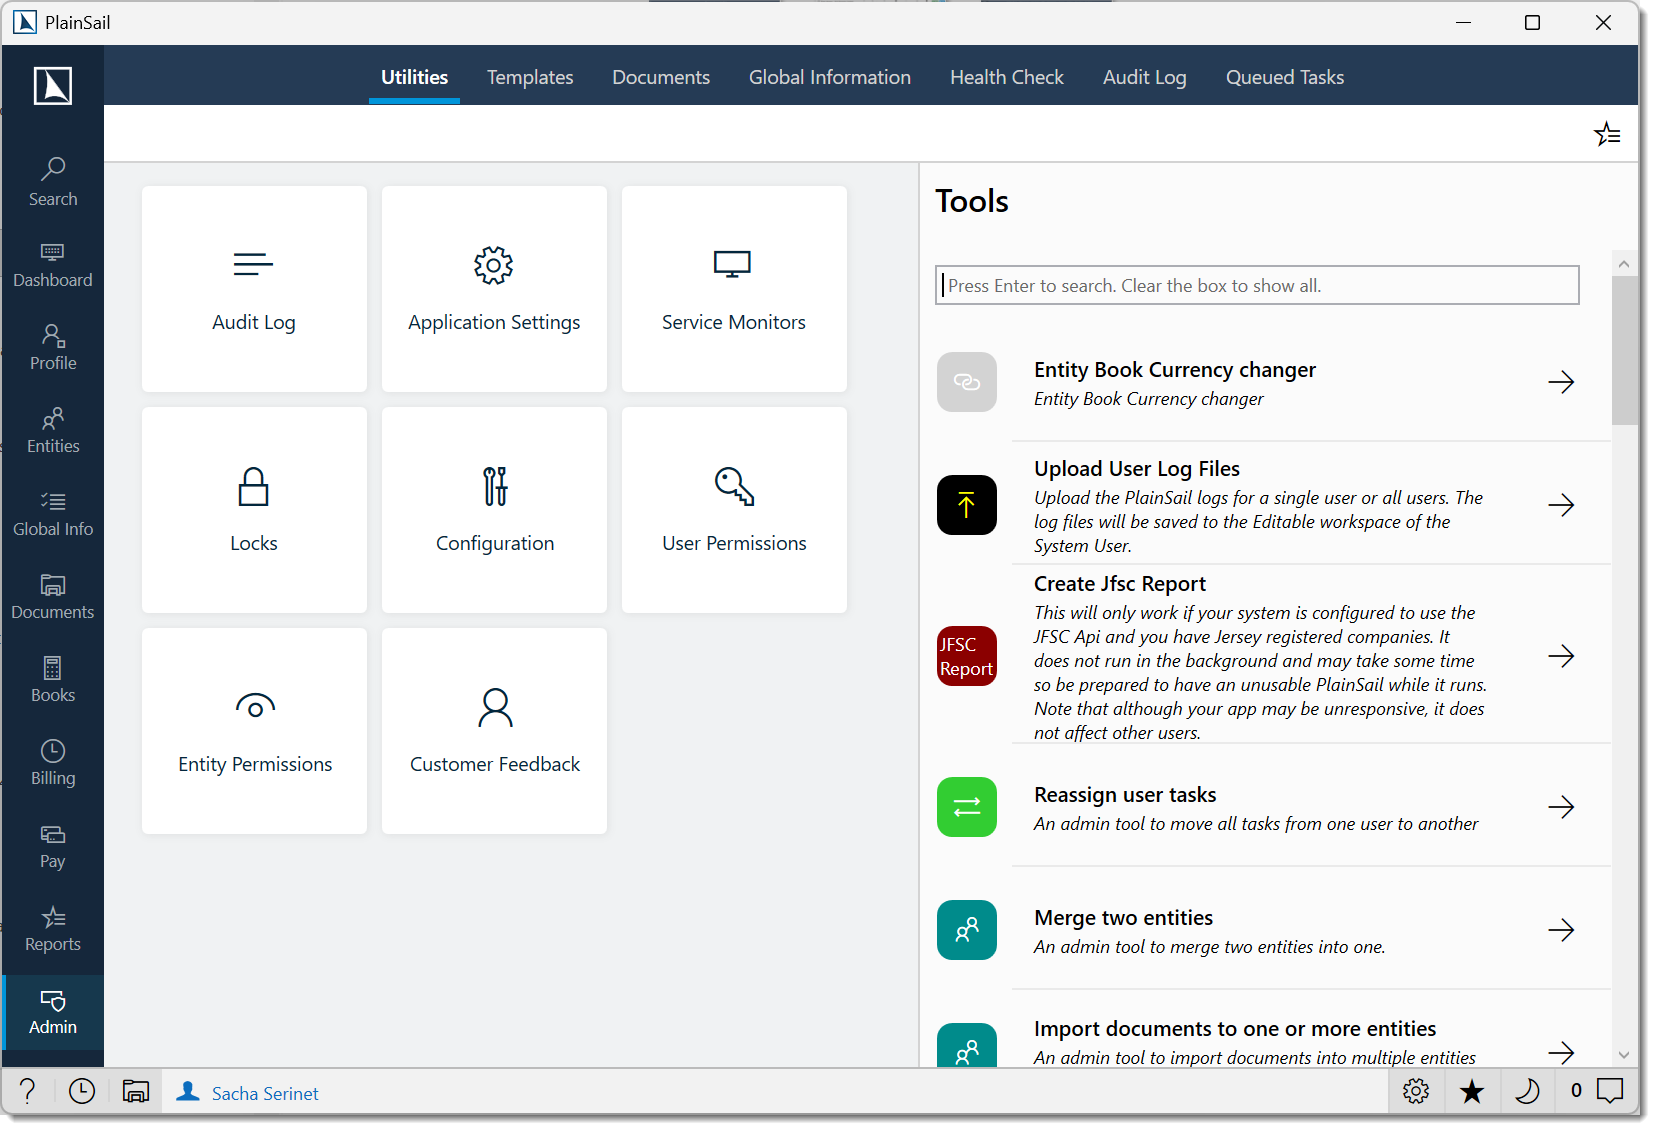Screen dimensions: 1655x1130
Task: Toggle the favorites list near top right
Action: (1608, 133)
